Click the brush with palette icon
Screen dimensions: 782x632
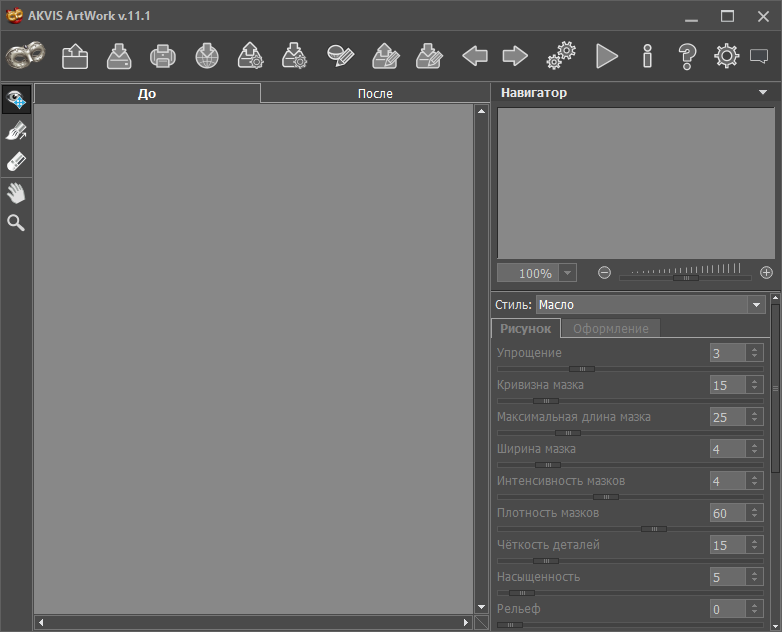(340, 56)
